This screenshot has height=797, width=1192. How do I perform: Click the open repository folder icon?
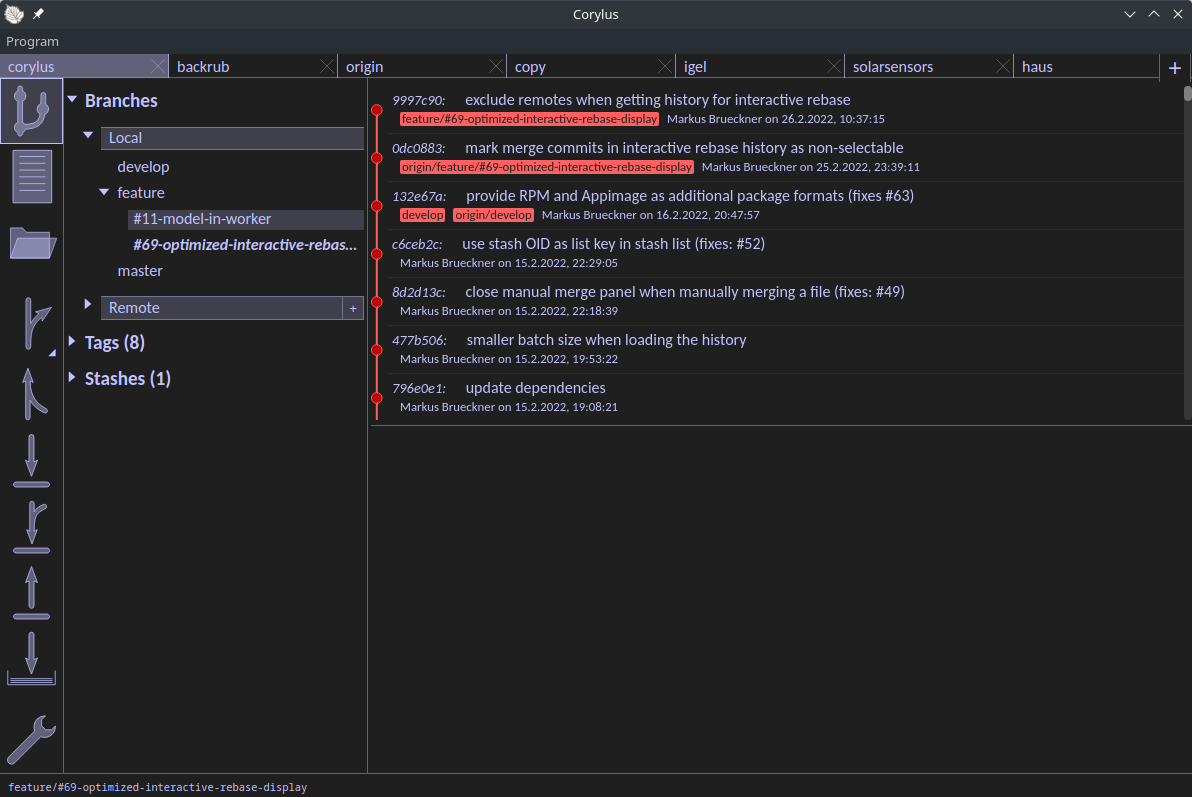point(31,243)
